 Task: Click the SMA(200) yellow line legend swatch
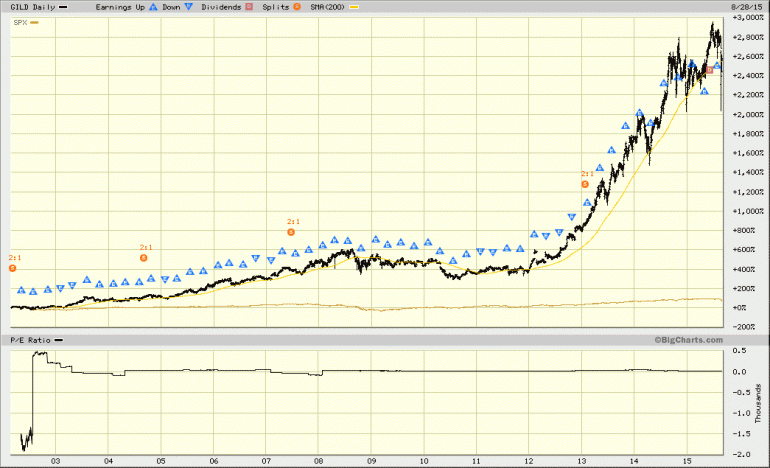(x=354, y=7)
